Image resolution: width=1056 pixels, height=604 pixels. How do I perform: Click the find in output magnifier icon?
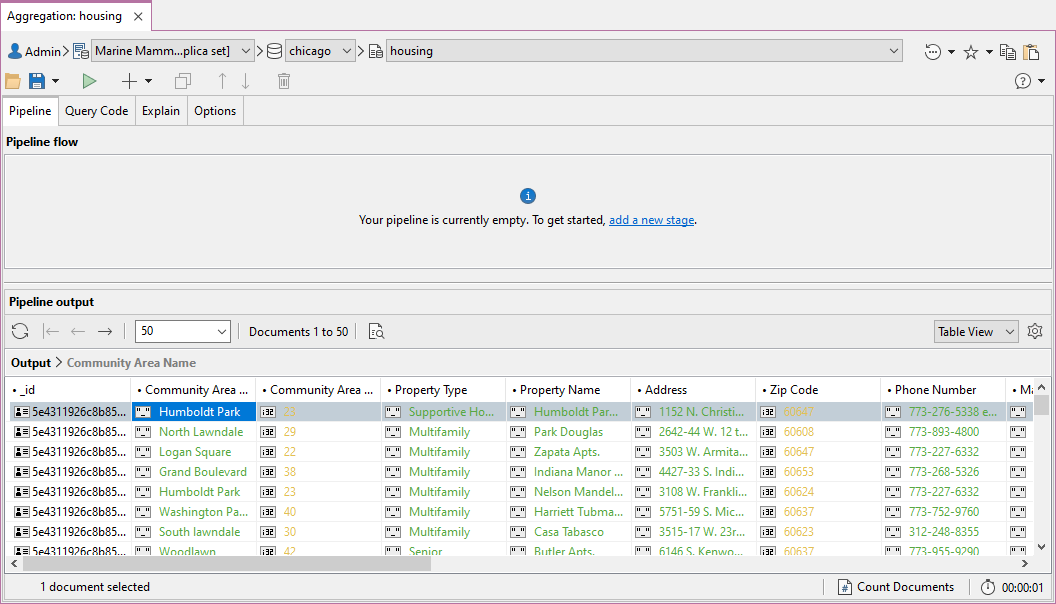(376, 332)
